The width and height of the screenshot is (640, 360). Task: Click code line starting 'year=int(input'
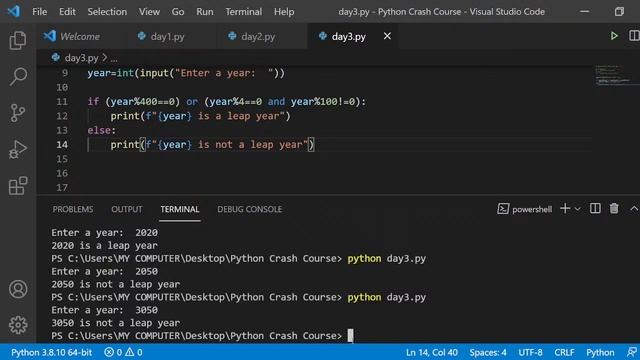(186, 73)
